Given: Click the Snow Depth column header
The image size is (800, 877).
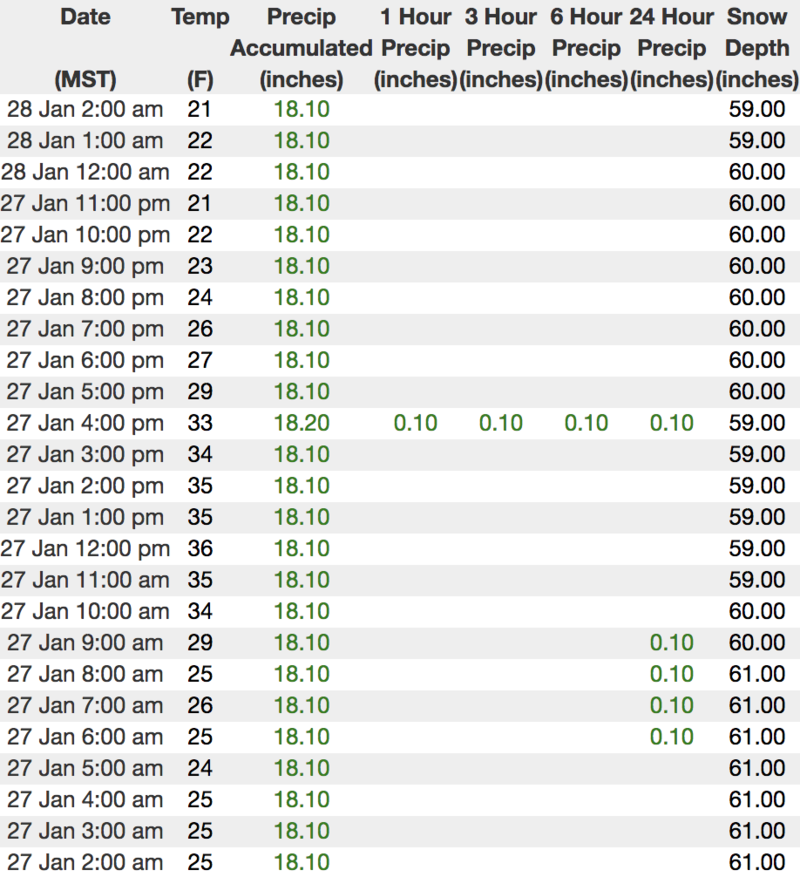Looking at the screenshot, I should 757,47.
